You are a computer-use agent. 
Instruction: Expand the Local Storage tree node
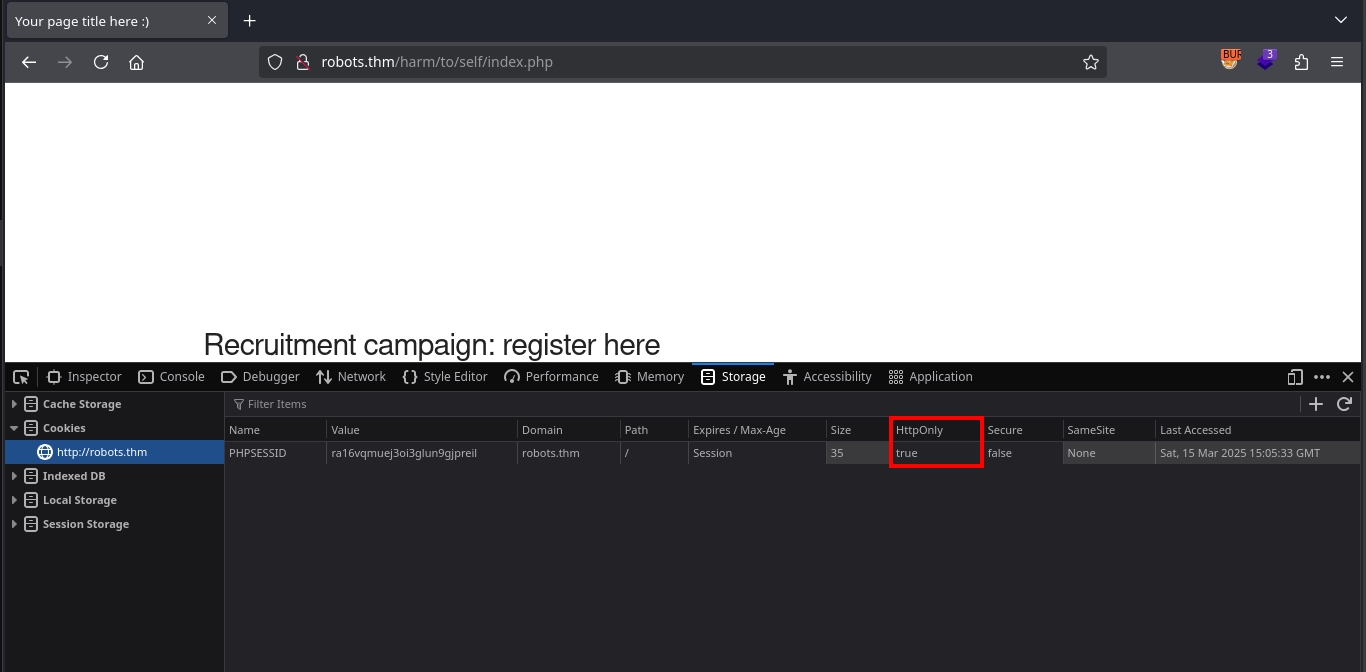(x=14, y=500)
